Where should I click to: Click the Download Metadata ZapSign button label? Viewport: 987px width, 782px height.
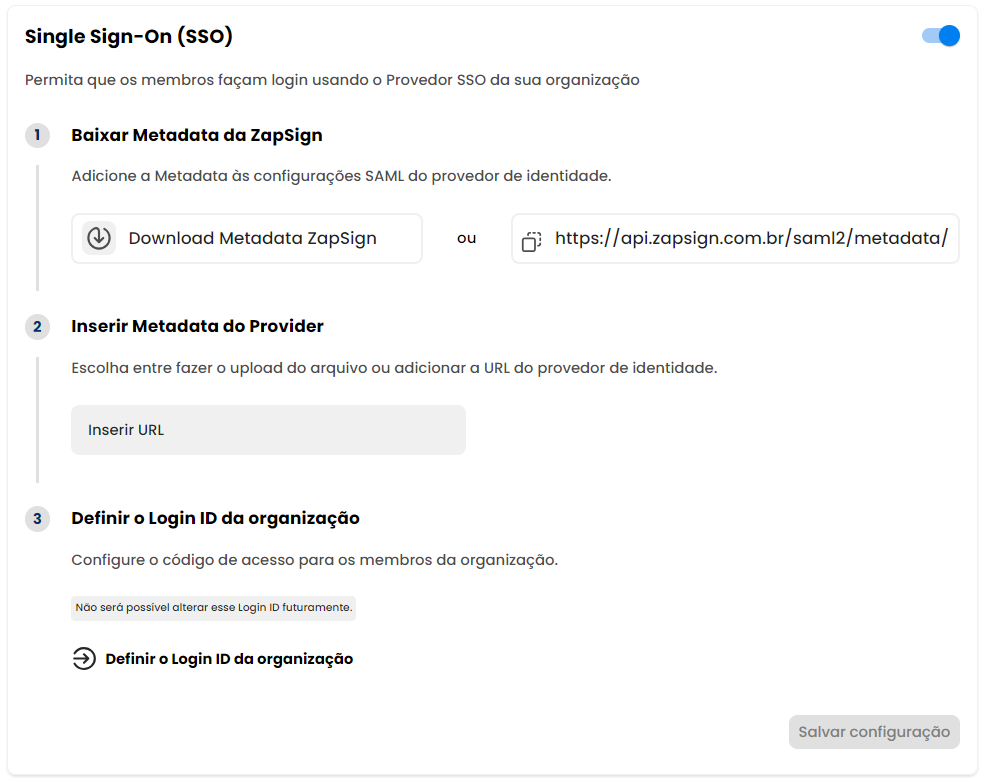click(x=252, y=238)
